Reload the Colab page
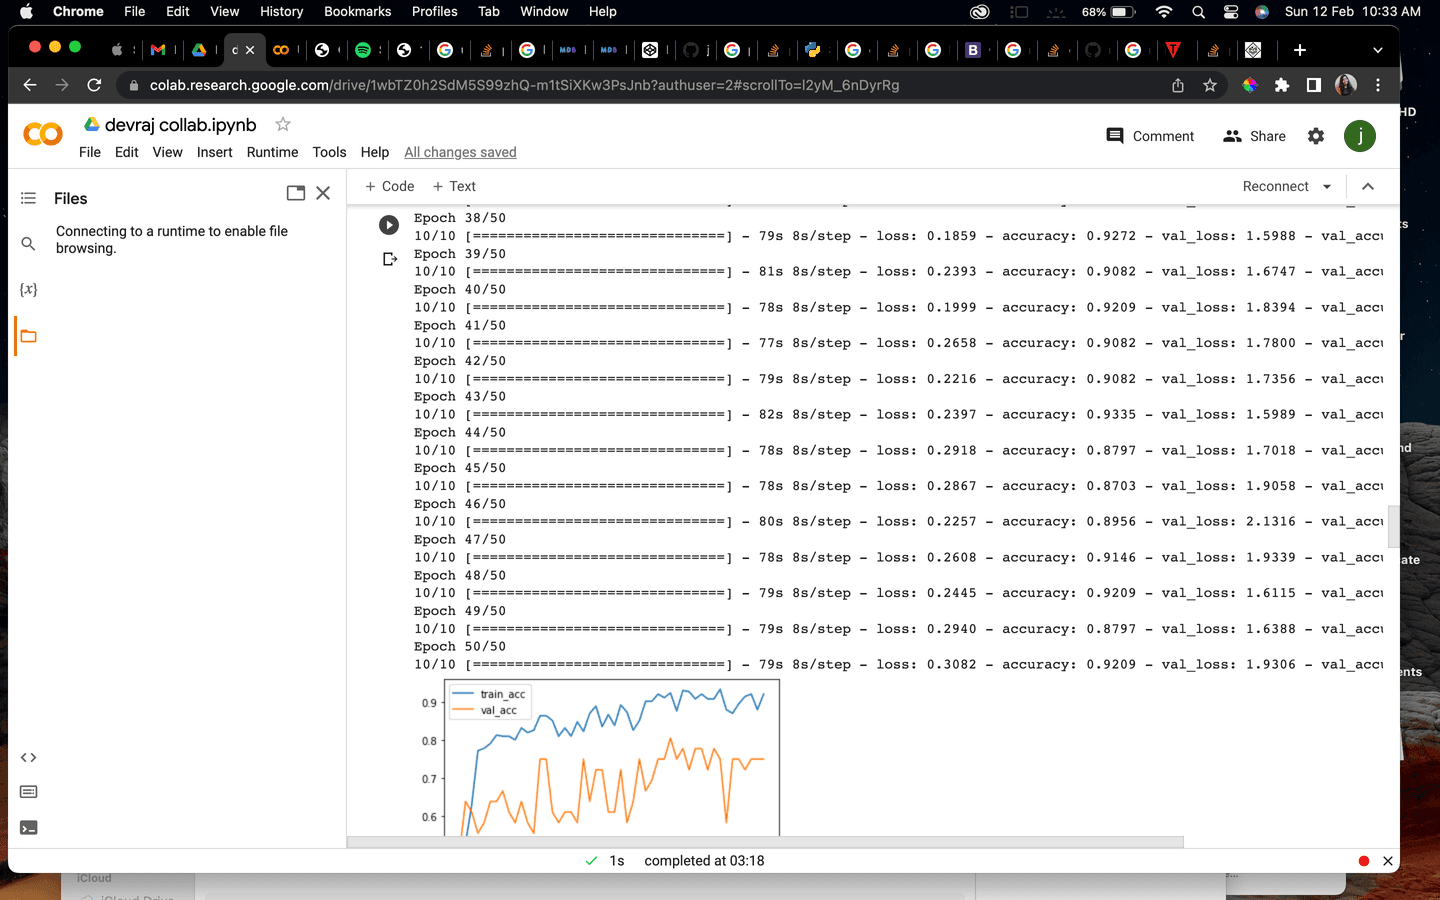The height and width of the screenshot is (900, 1440). click(94, 85)
